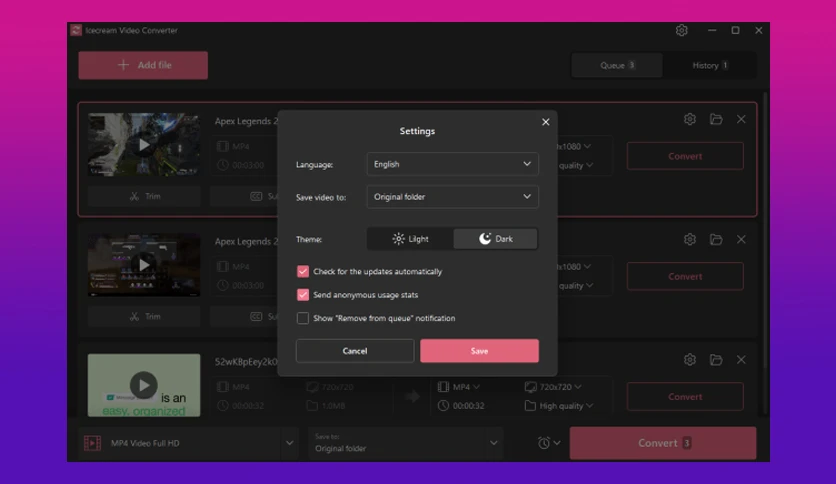
Task: Open subtitles option for second Apex Legends video
Action: [x=244, y=317]
